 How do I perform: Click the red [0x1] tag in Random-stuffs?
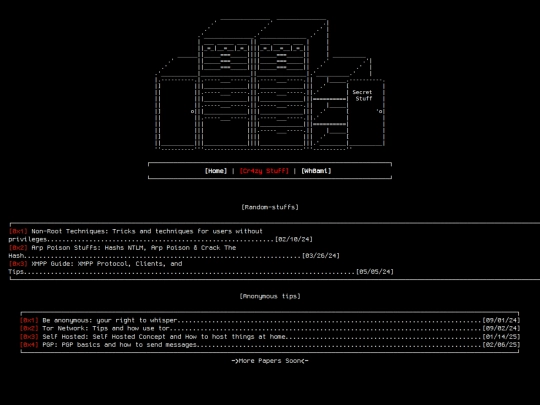(x=18, y=231)
